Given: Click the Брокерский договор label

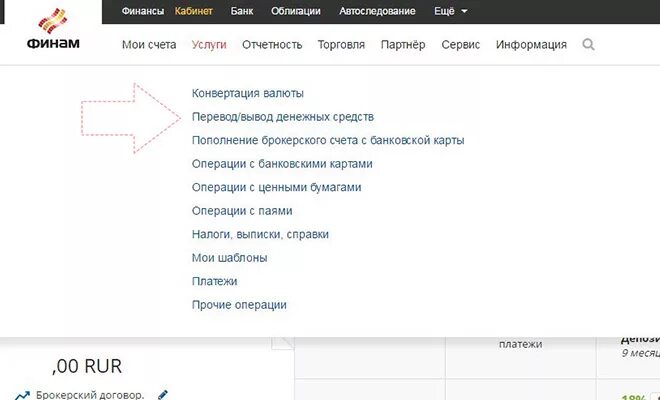Looking at the screenshot, I should tap(90, 395).
